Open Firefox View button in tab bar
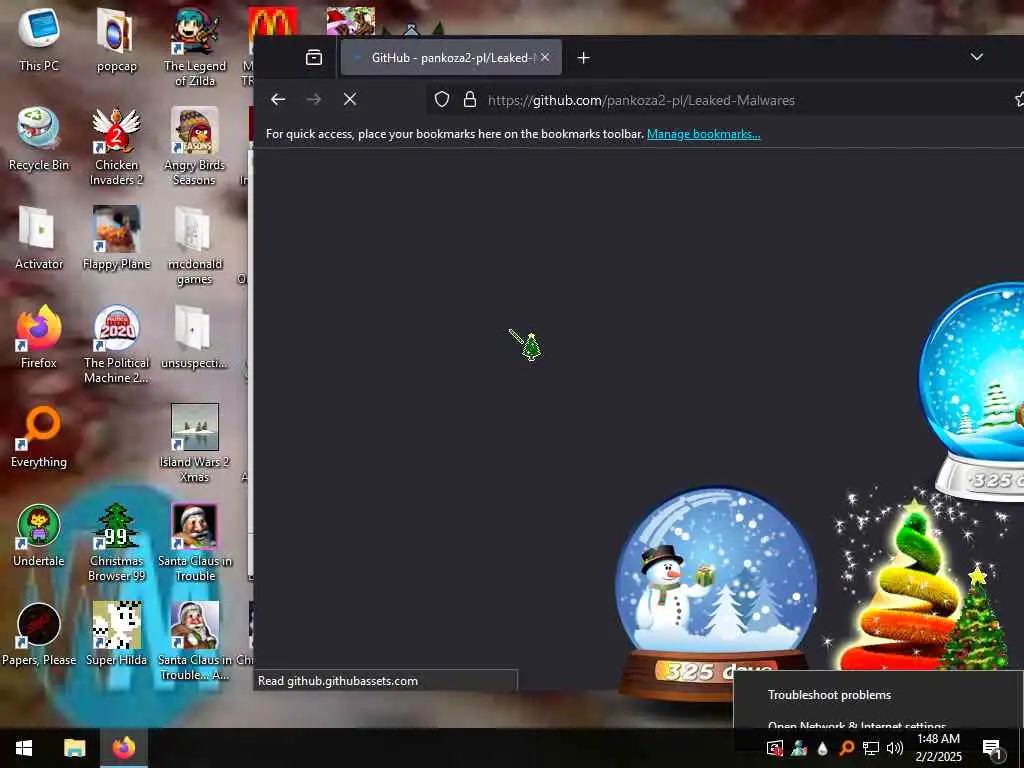 pos(313,57)
